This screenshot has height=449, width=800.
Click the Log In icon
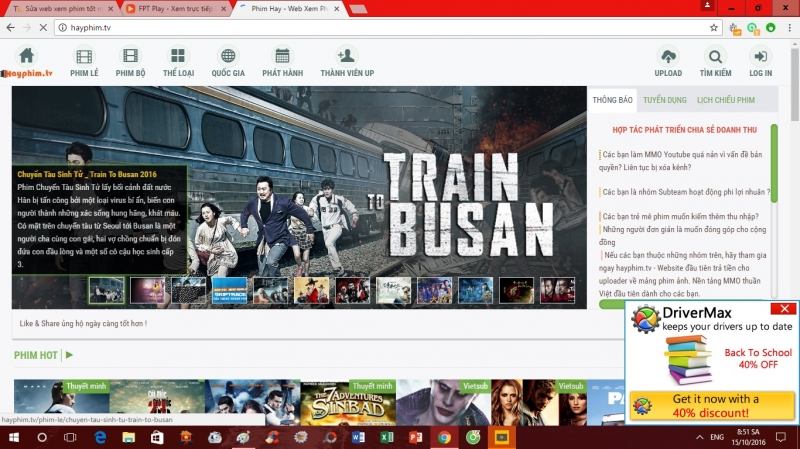[x=760, y=56]
